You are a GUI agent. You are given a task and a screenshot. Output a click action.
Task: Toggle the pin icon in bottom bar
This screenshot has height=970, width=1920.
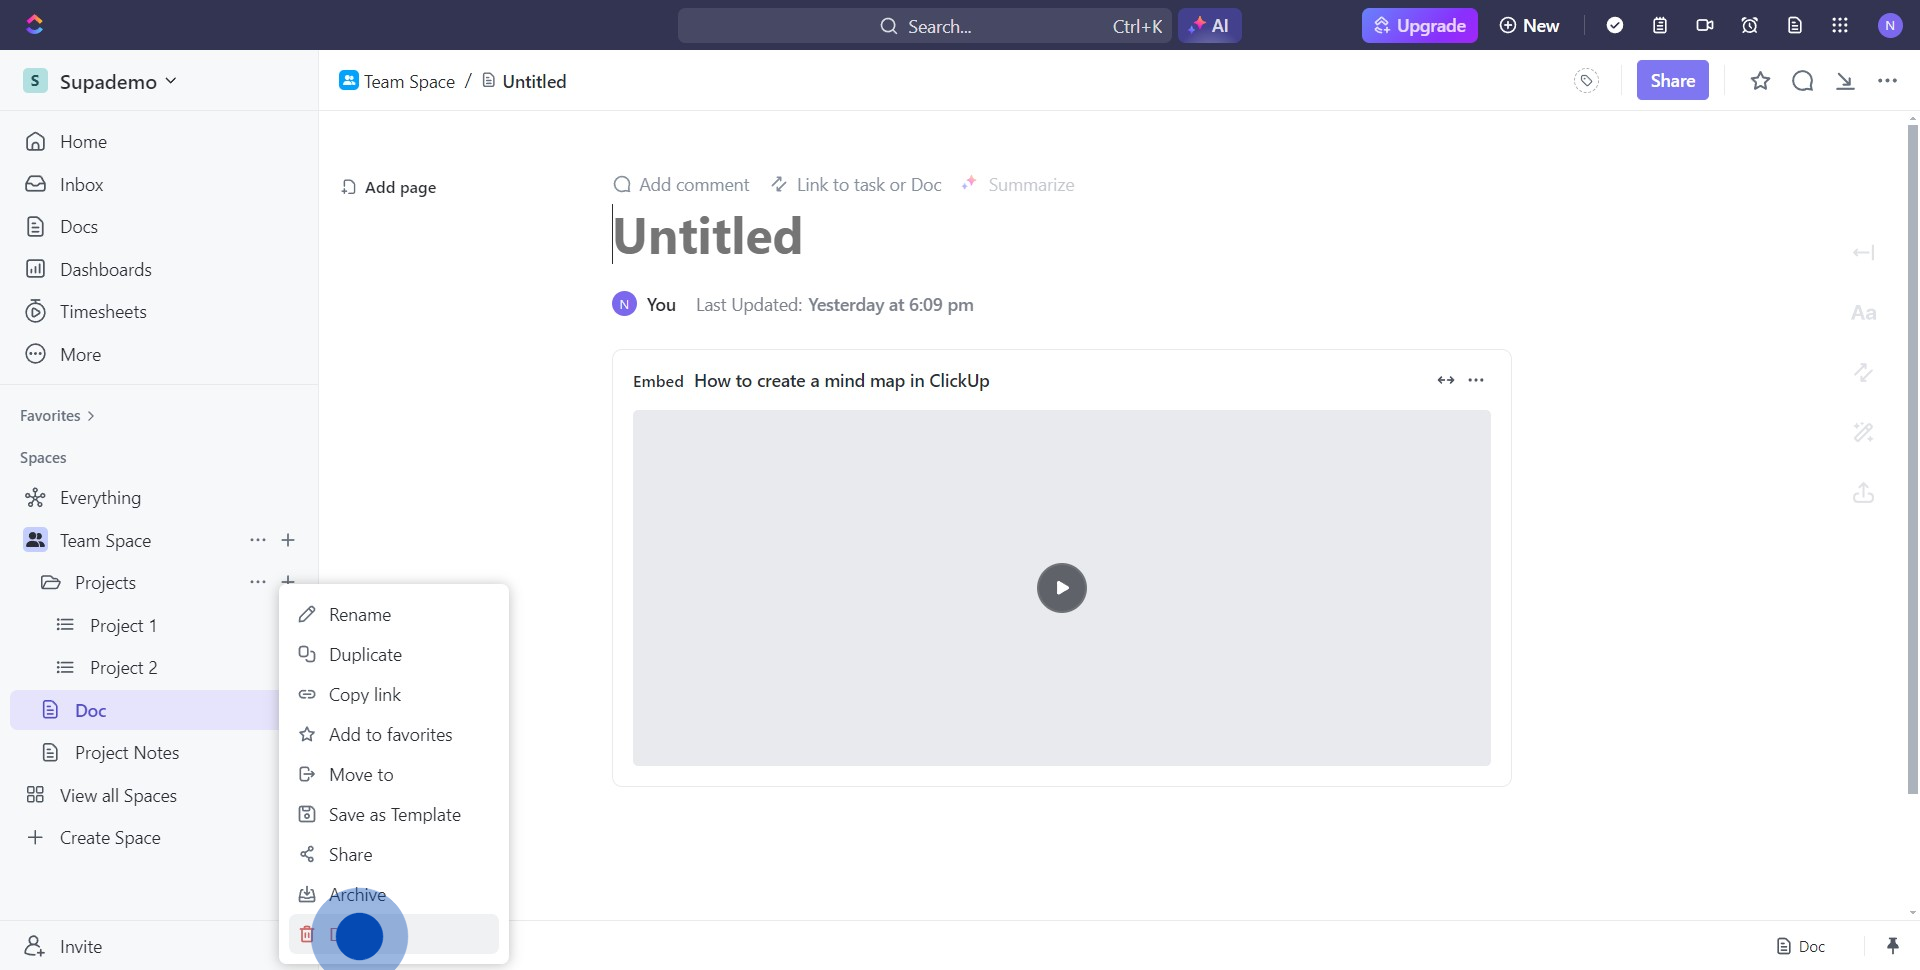pos(1892,946)
